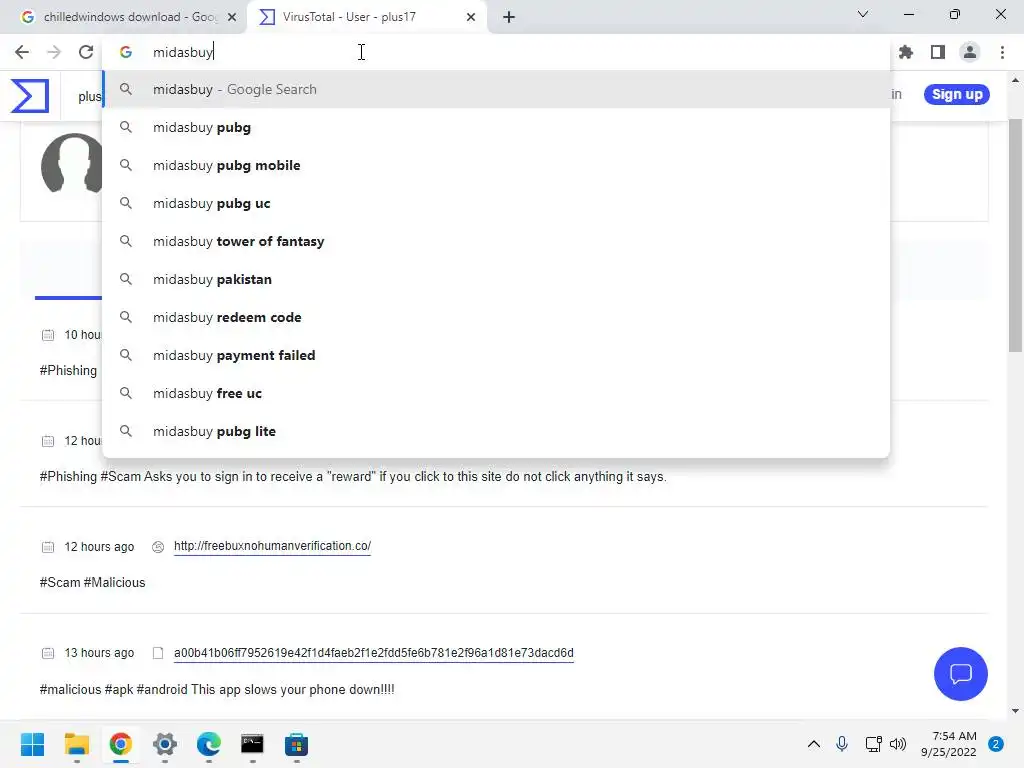The height and width of the screenshot is (768, 1024).
Task: Open the Chrome profile avatar
Action: 970,52
